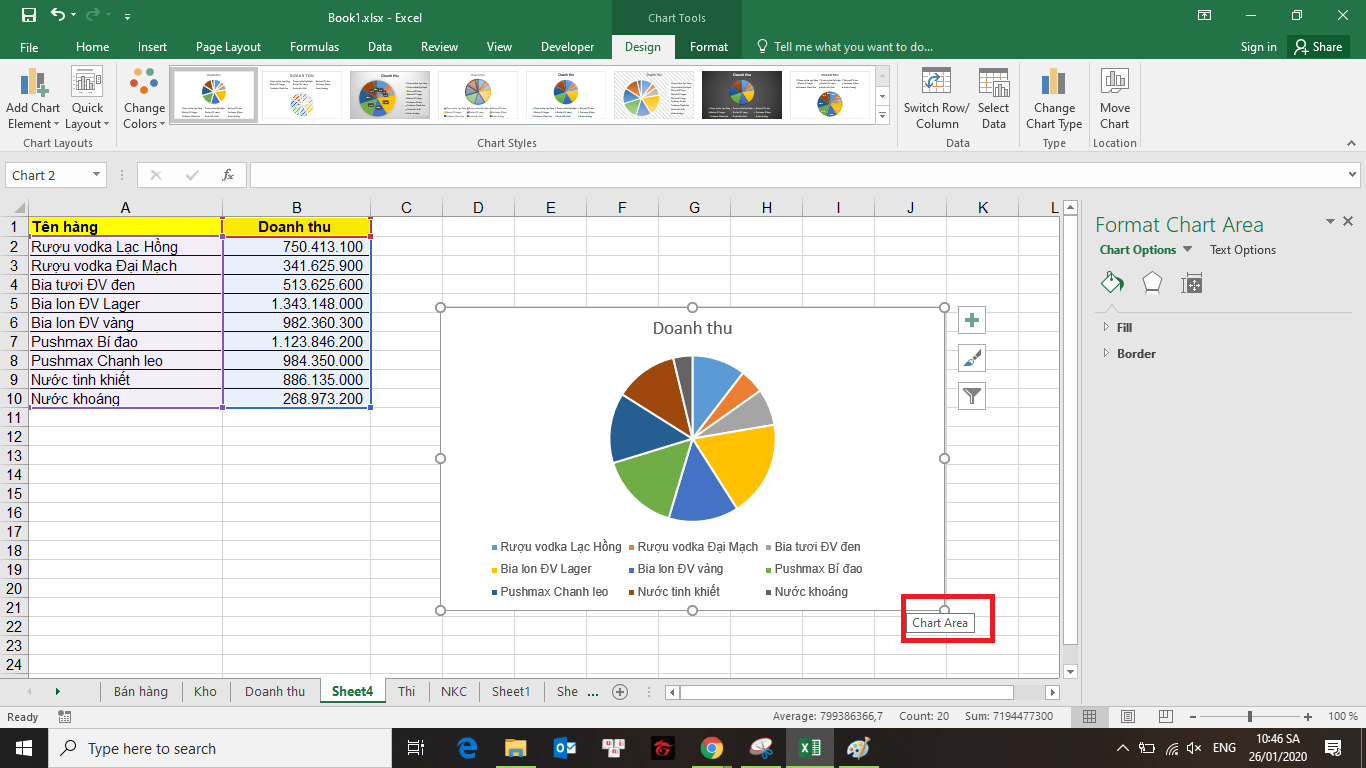
Task: Switch to the Bán hàng sheet tab
Action: point(140,692)
